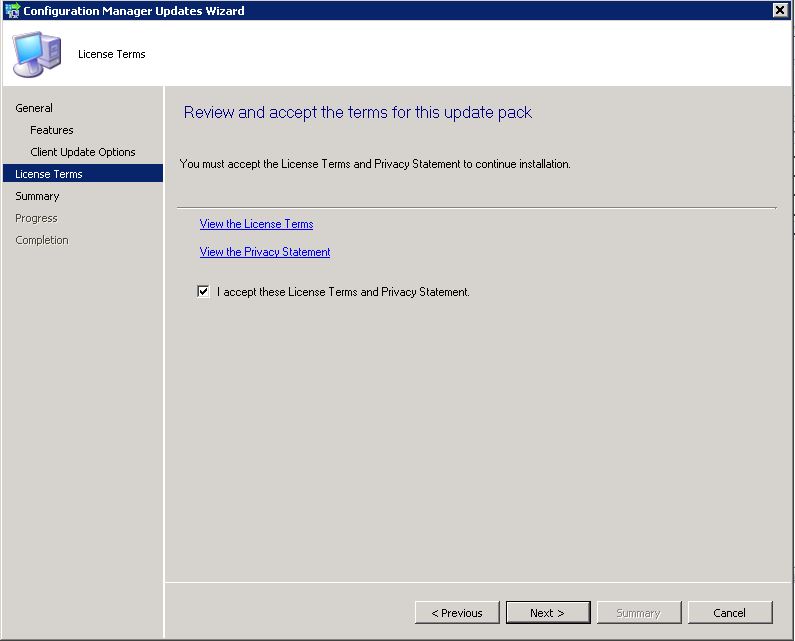
Task: Click the License Terms page header title
Action: click(112, 54)
